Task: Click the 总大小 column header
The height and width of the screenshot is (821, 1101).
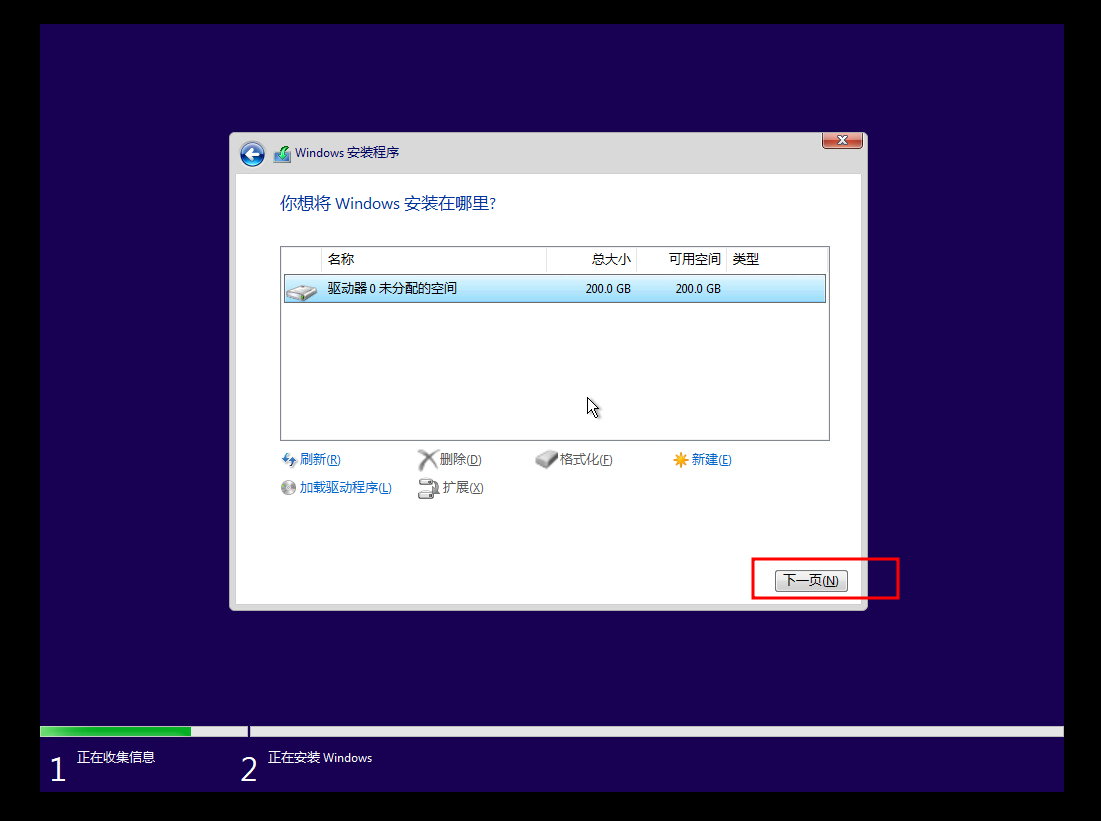Action: click(591, 259)
